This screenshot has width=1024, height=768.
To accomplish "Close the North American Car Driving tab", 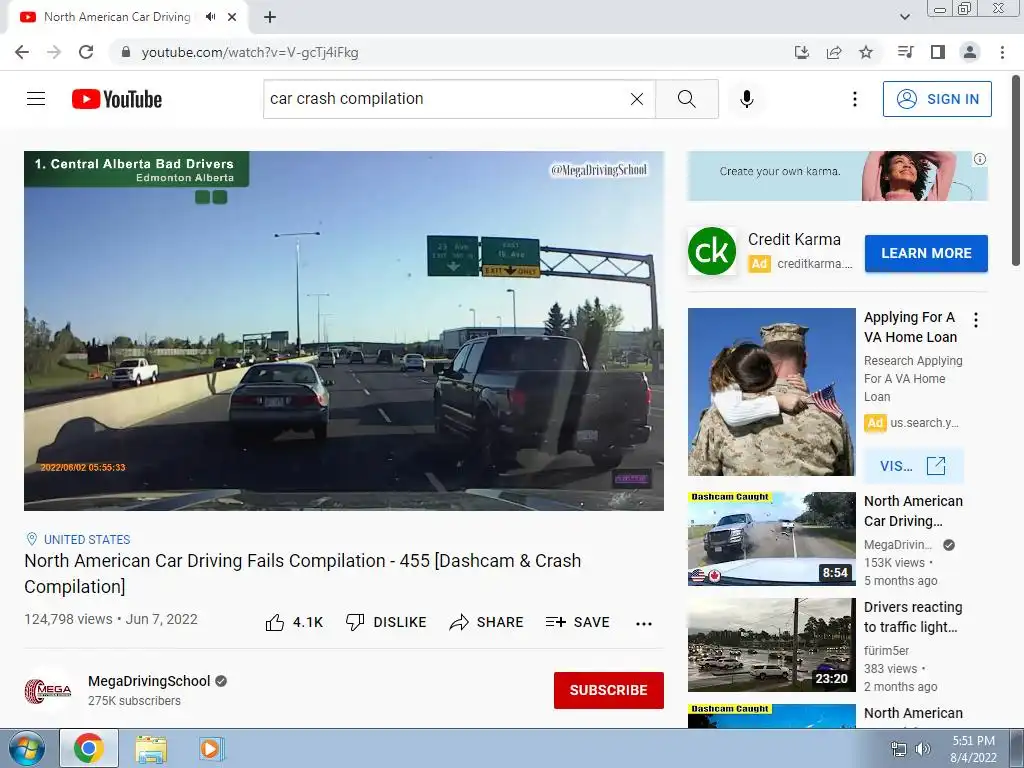I will pyautogui.click(x=232, y=17).
